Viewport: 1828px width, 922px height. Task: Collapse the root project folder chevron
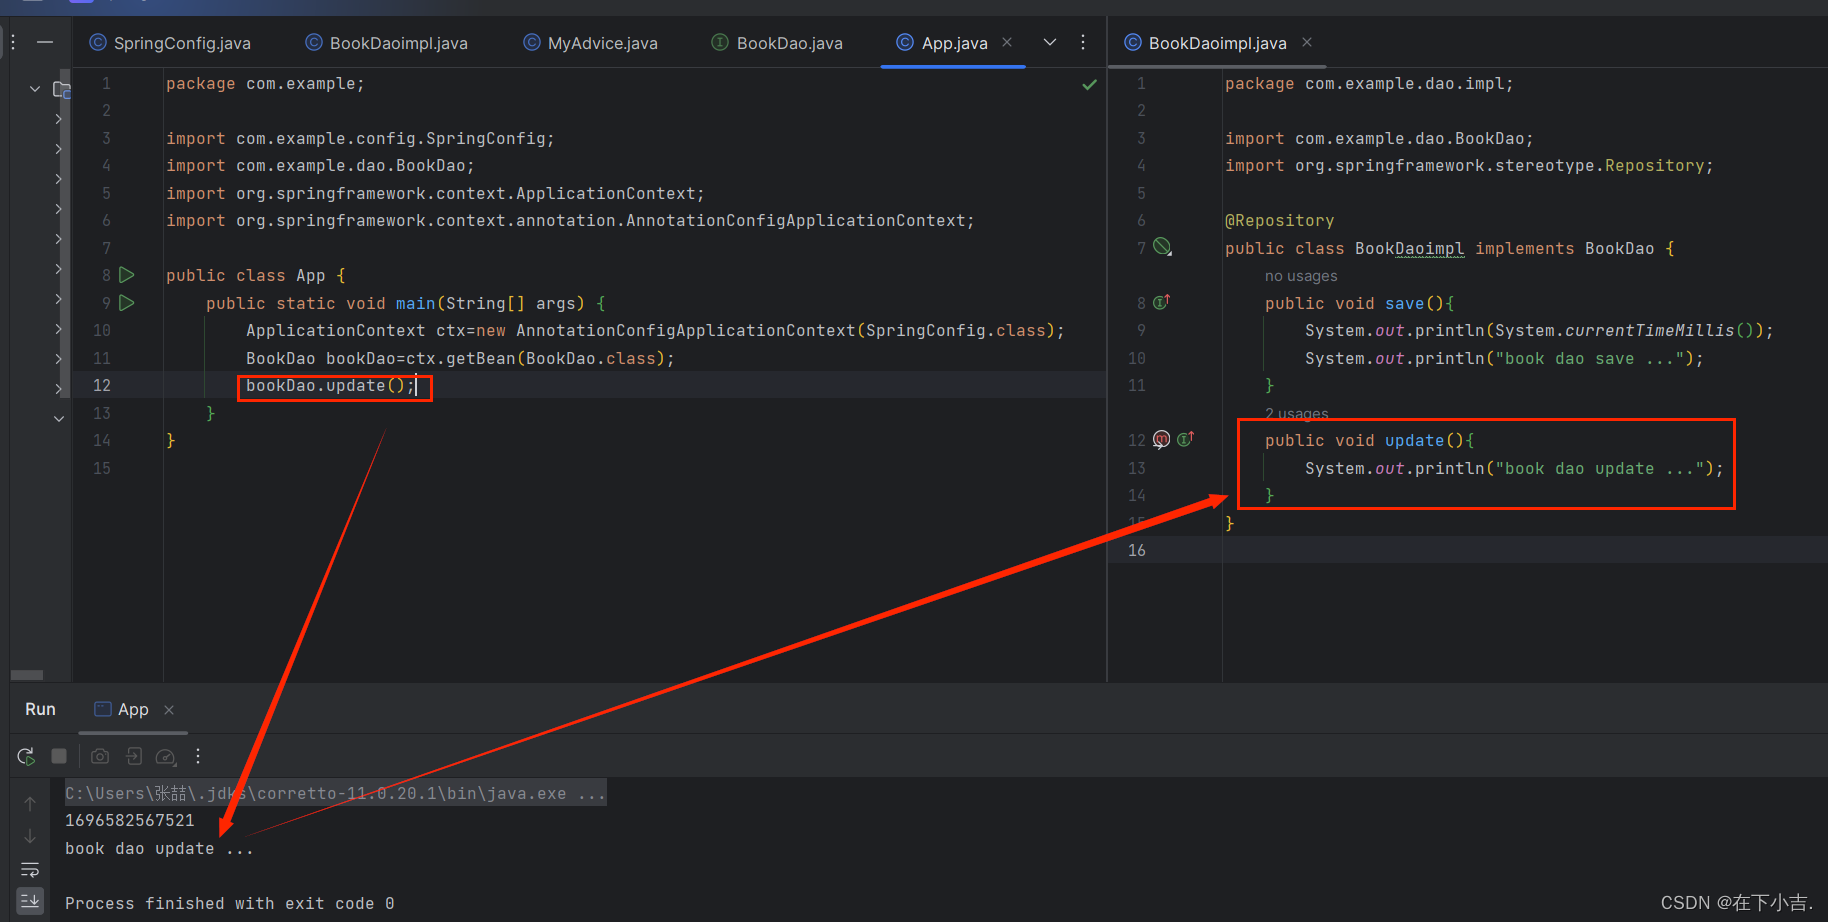35,89
